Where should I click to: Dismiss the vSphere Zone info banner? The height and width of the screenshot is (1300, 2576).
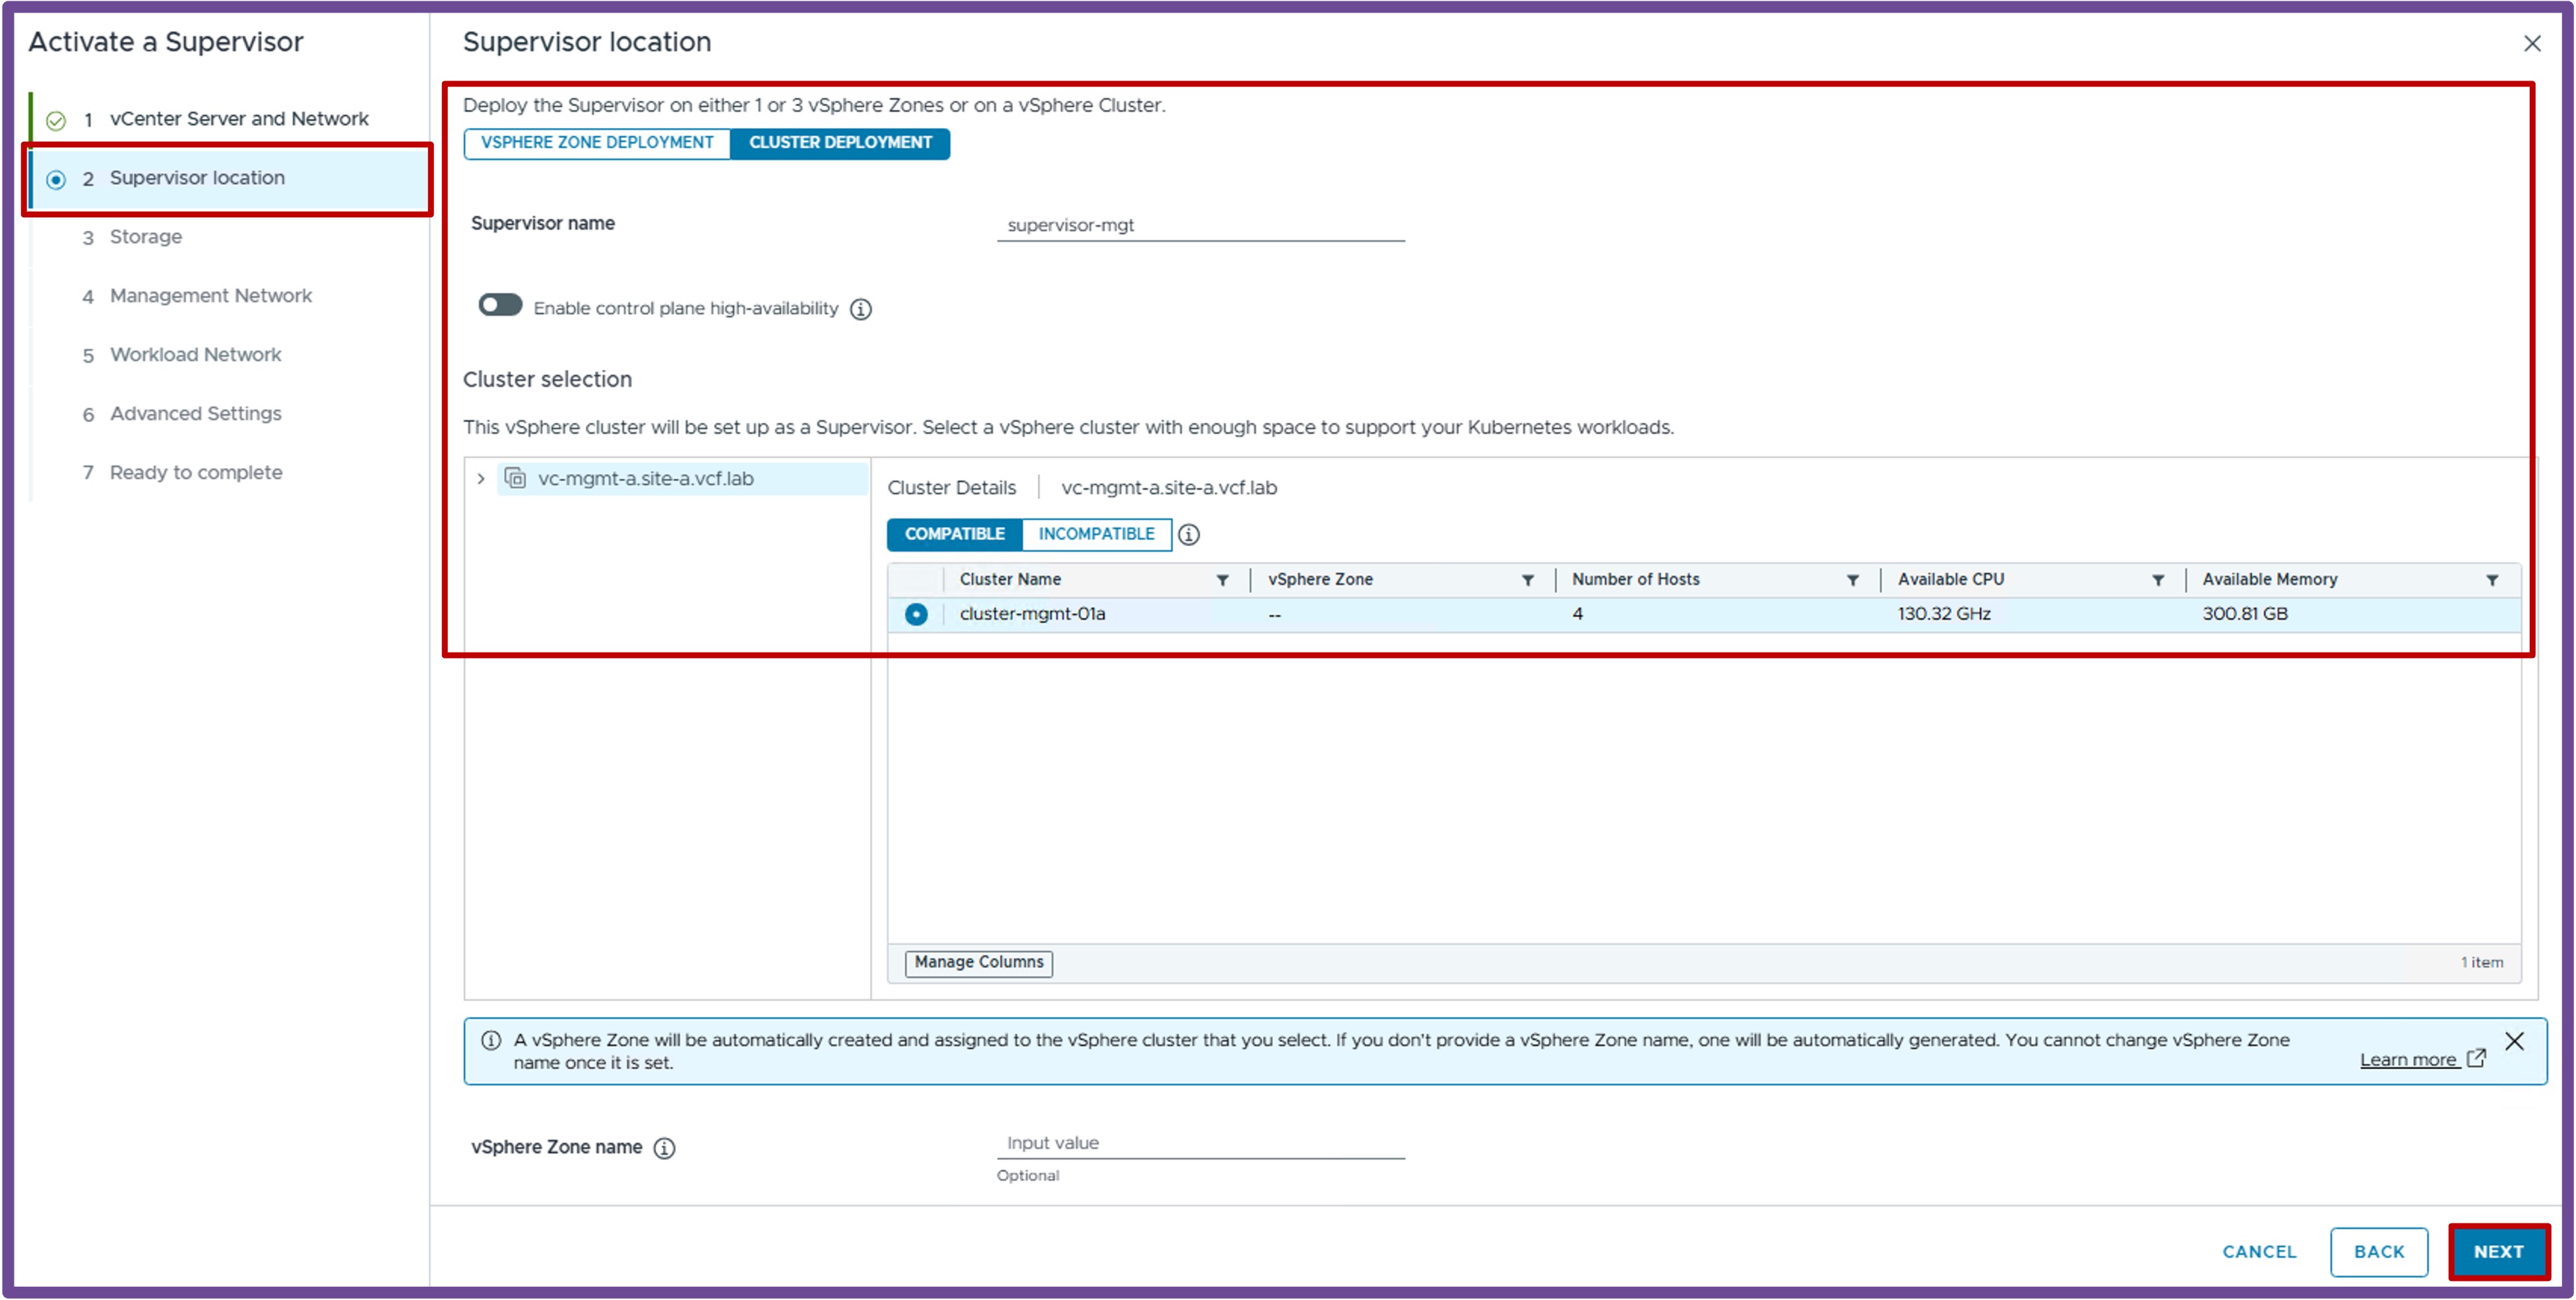(2514, 1041)
